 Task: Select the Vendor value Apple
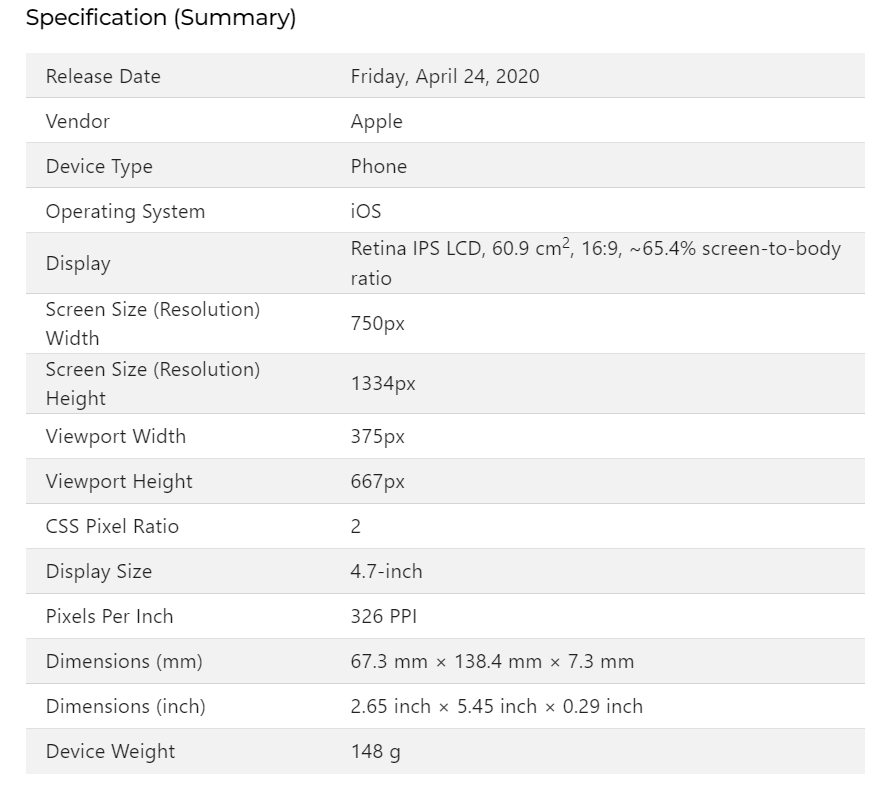377,121
